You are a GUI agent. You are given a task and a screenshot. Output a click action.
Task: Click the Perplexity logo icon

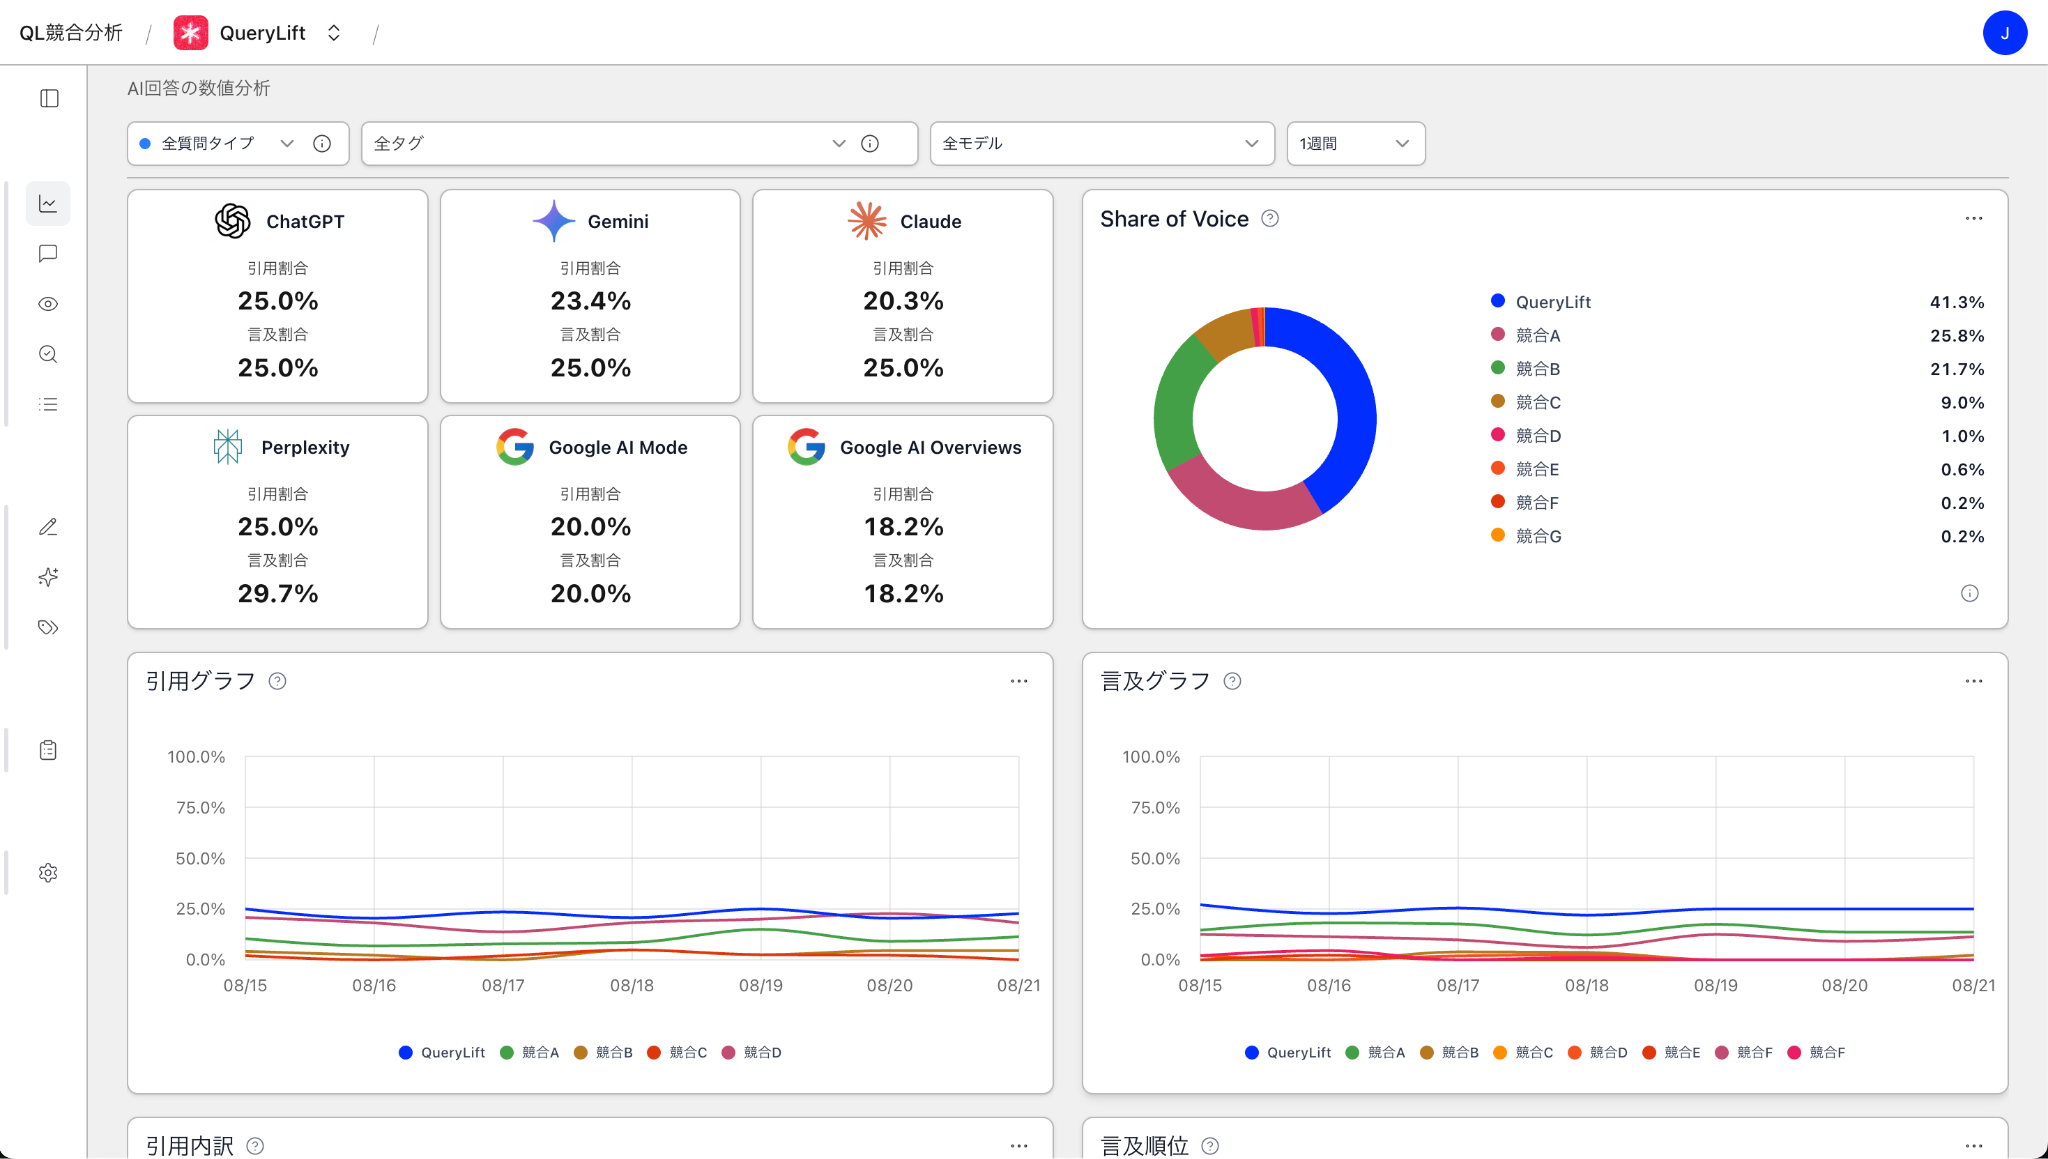pos(228,447)
